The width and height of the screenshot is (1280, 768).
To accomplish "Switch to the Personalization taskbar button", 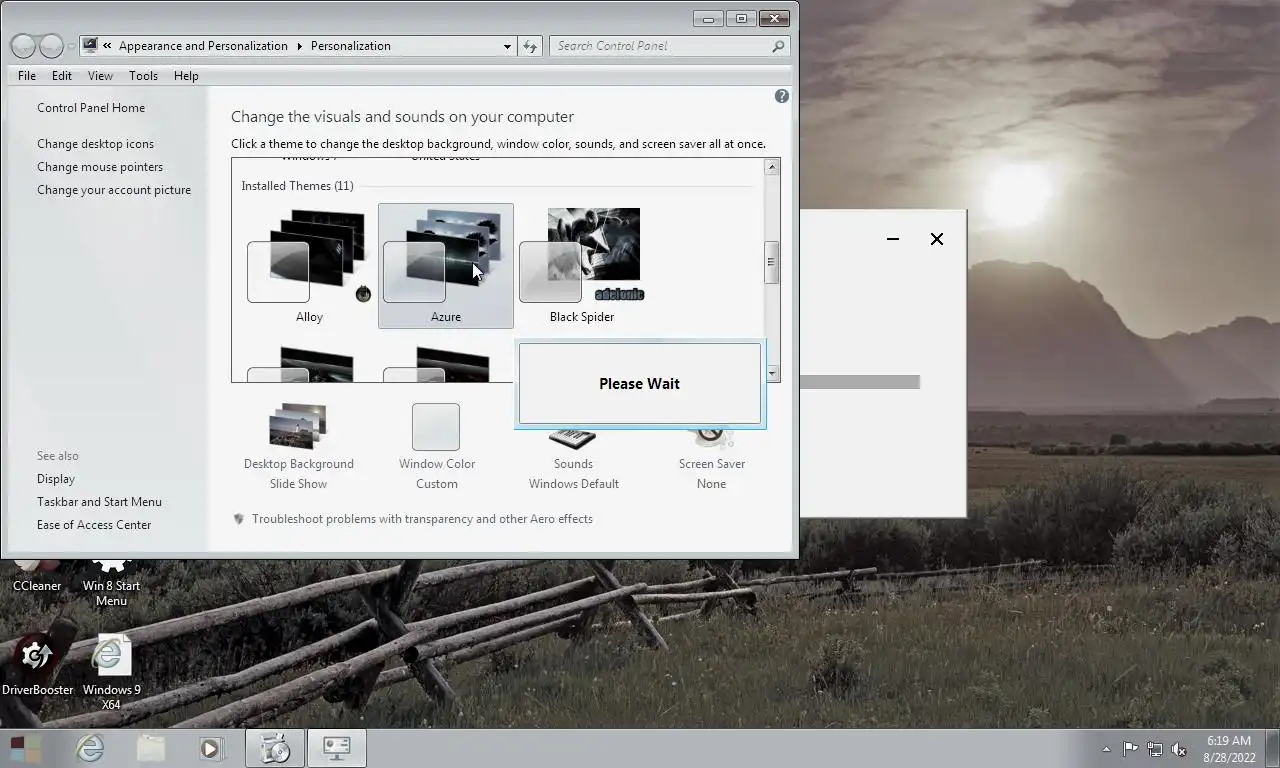I will (336, 748).
